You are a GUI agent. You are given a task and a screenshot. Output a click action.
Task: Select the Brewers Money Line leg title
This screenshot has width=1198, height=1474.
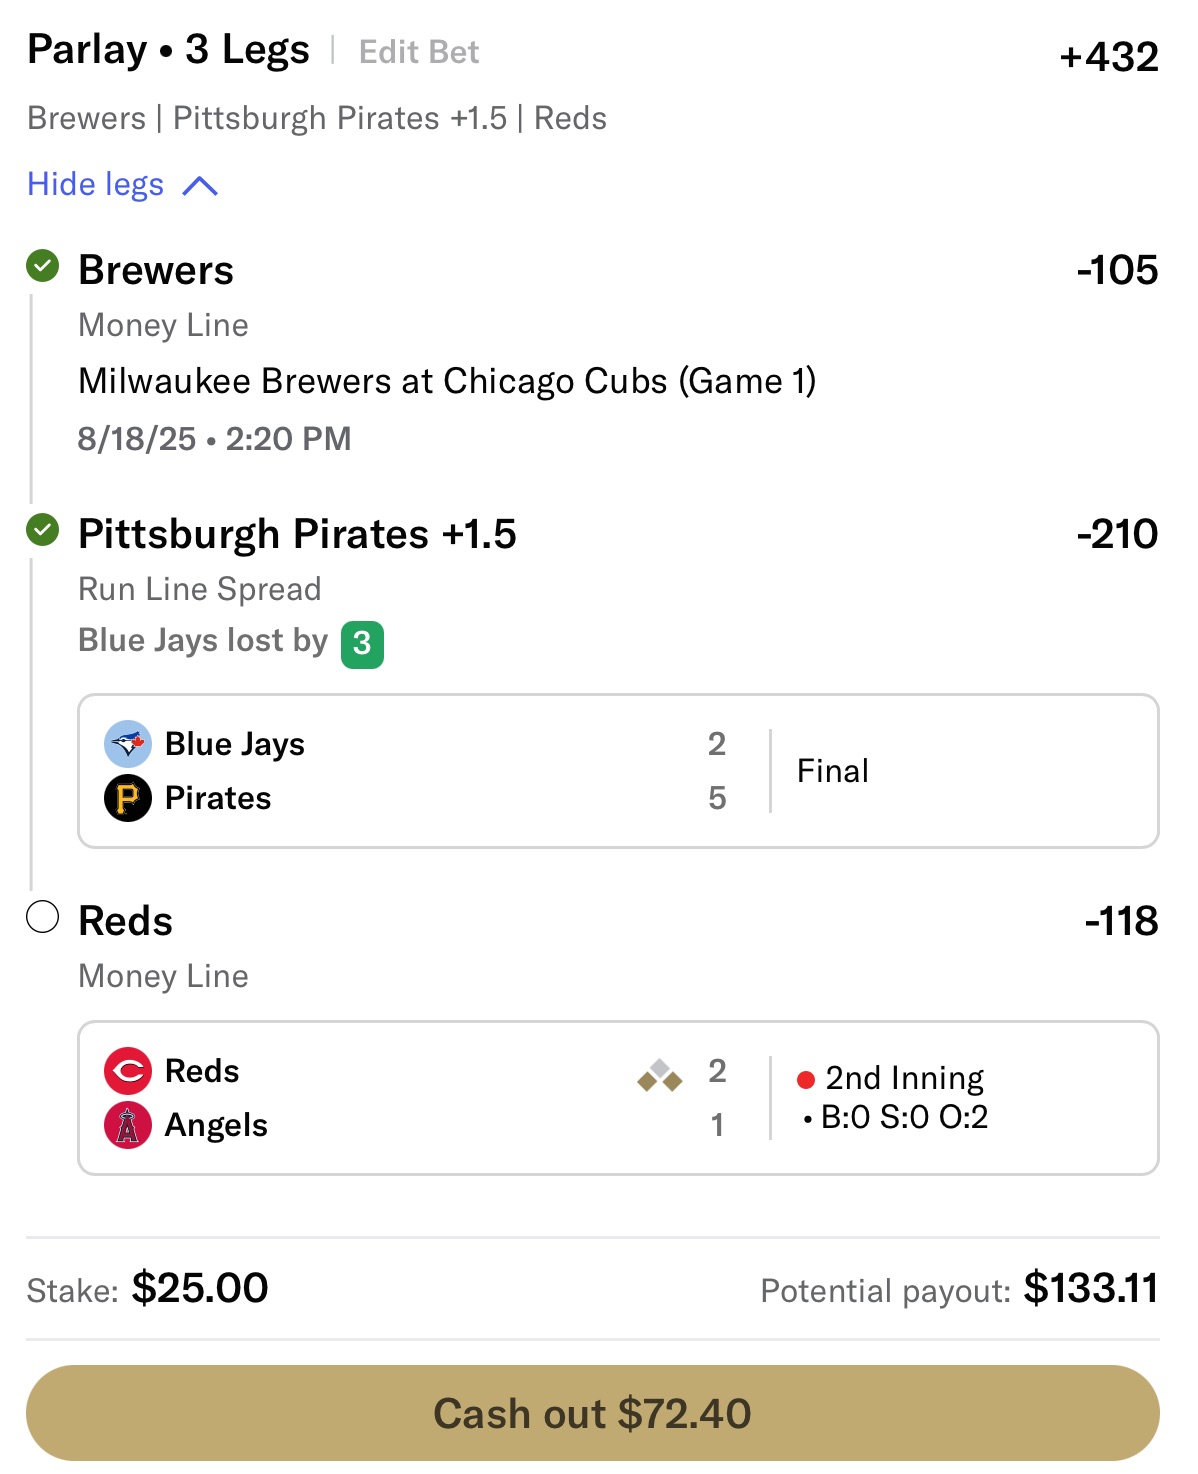tap(156, 270)
